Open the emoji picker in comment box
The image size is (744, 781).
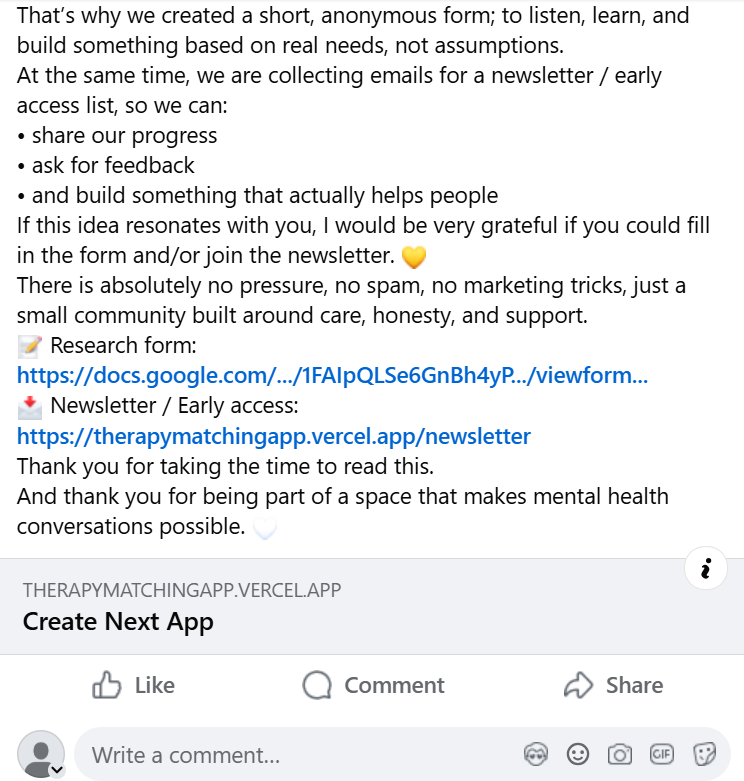coord(578,754)
